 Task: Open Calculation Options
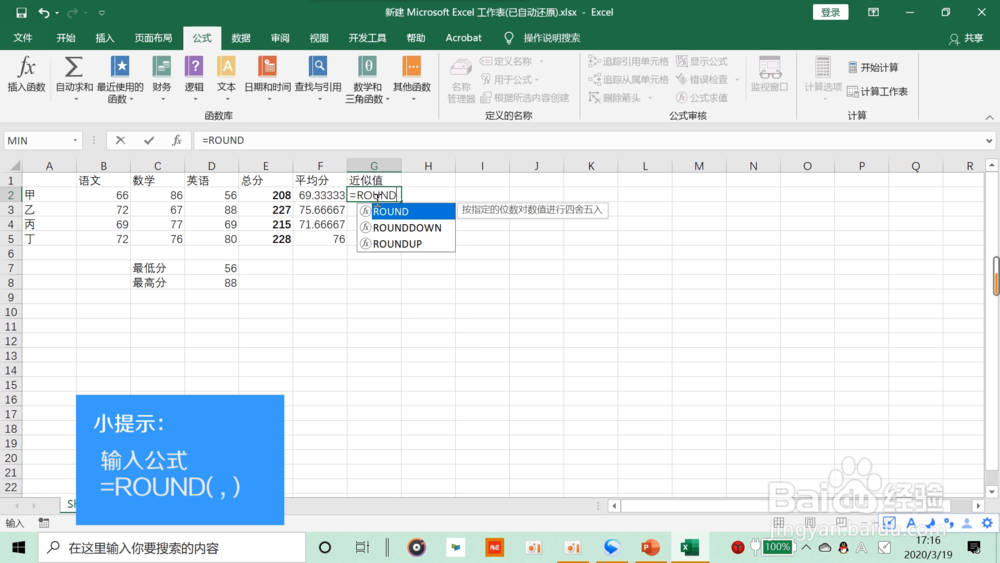click(823, 78)
